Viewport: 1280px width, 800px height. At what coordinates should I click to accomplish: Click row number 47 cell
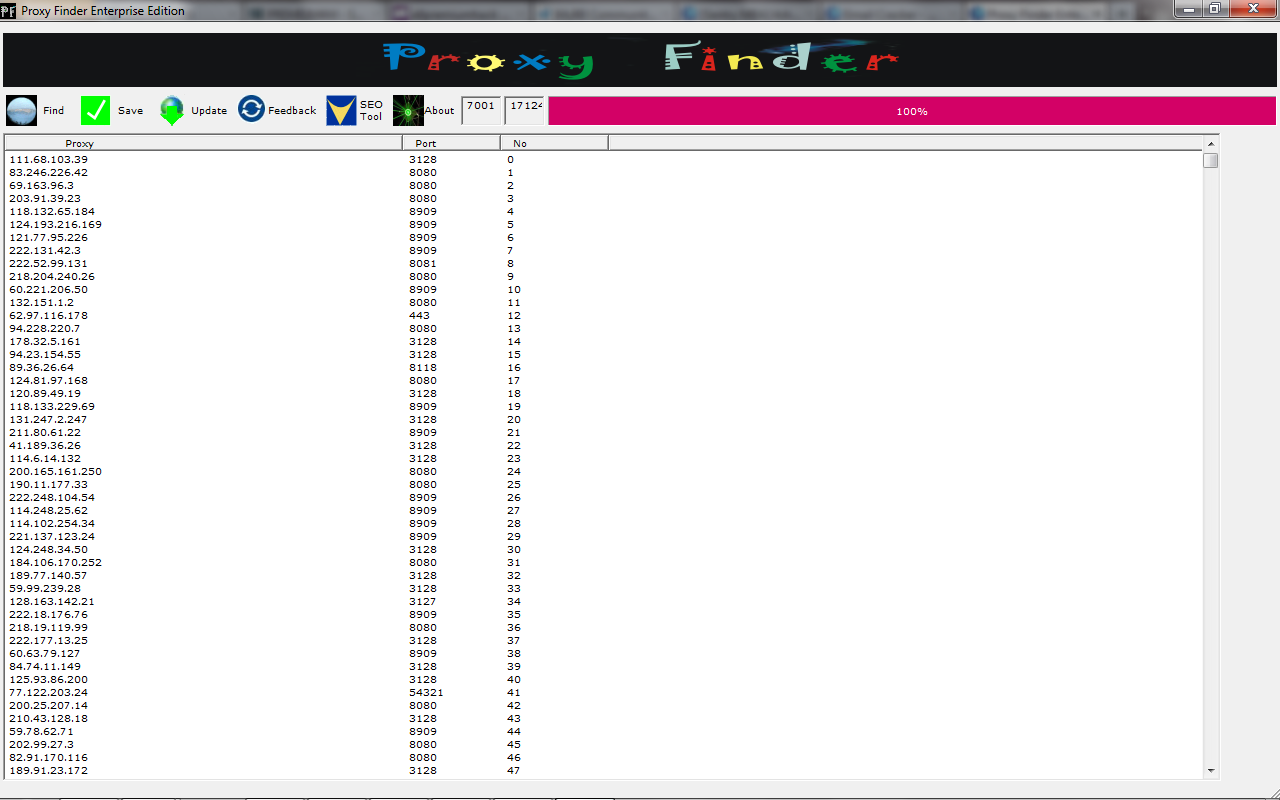[x=514, y=770]
